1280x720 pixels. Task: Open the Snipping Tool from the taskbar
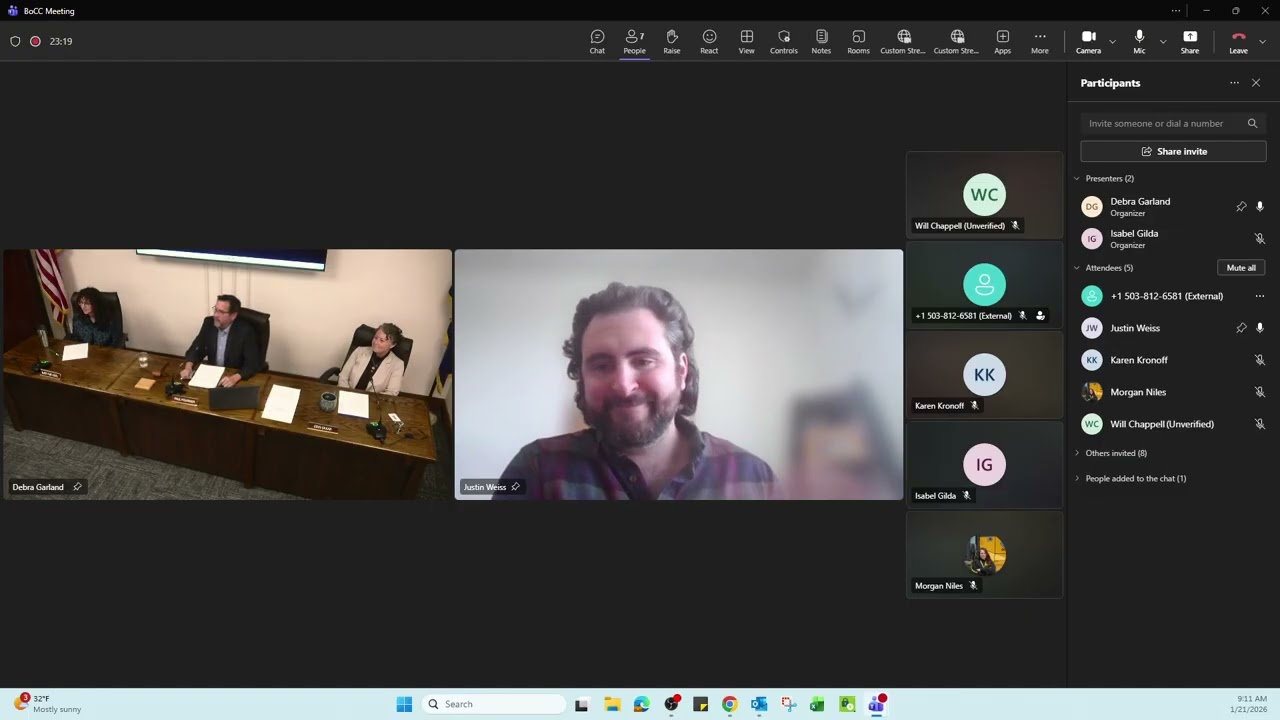788,704
